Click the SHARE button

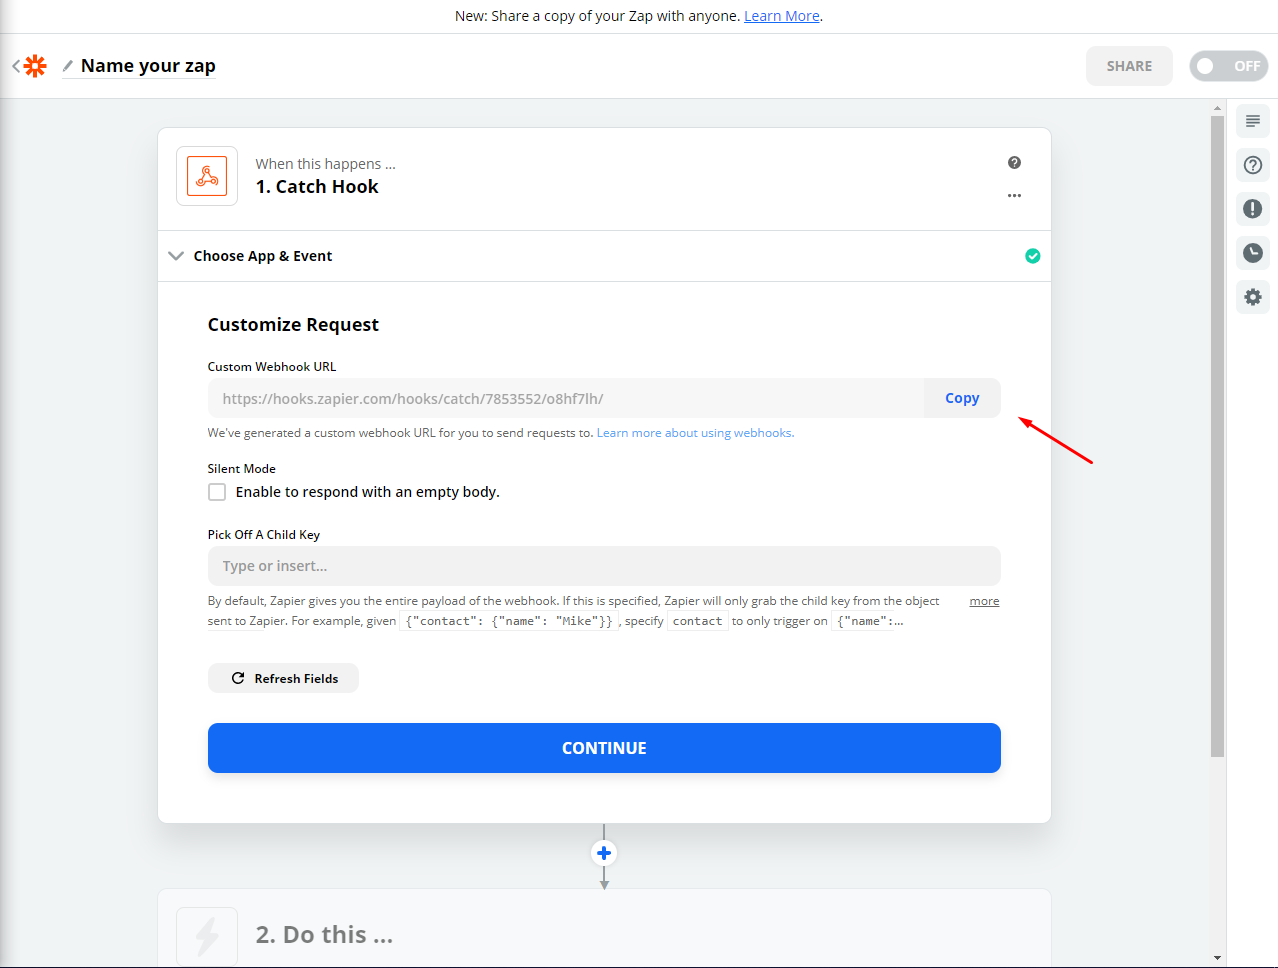[1129, 66]
